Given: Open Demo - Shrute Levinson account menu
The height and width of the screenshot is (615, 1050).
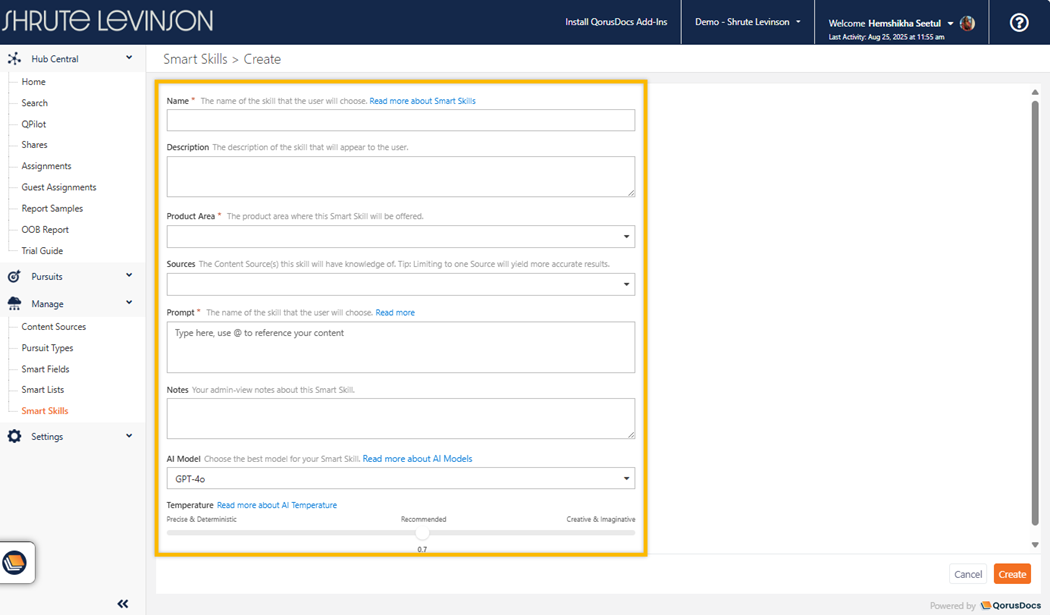Looking at the screenshot, I should [x=747, y=22].
